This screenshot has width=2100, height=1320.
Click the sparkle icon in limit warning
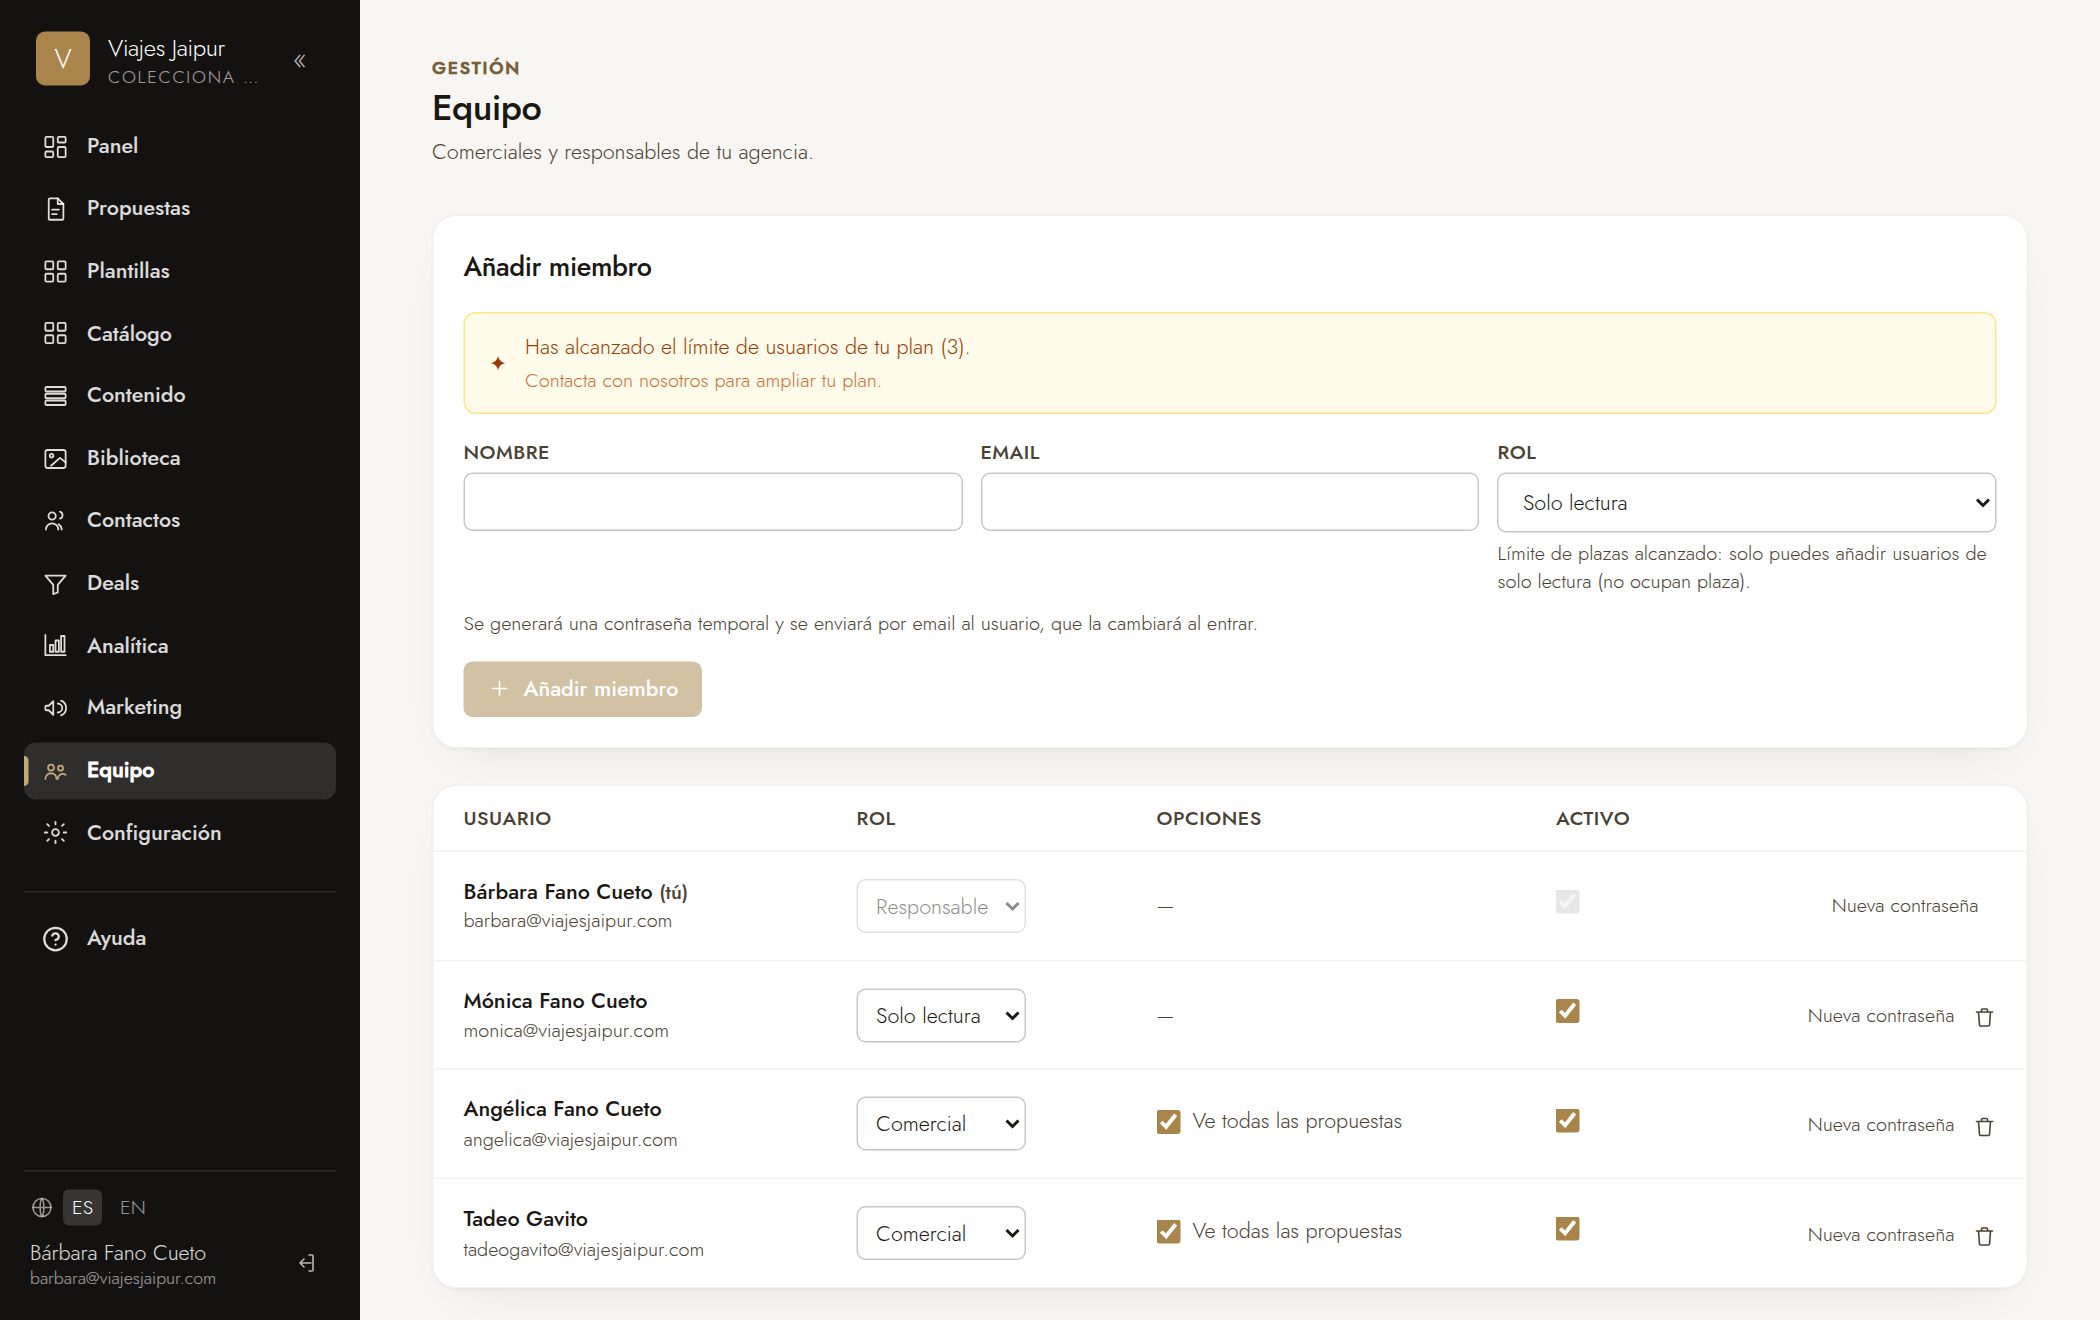coord(498,363)
